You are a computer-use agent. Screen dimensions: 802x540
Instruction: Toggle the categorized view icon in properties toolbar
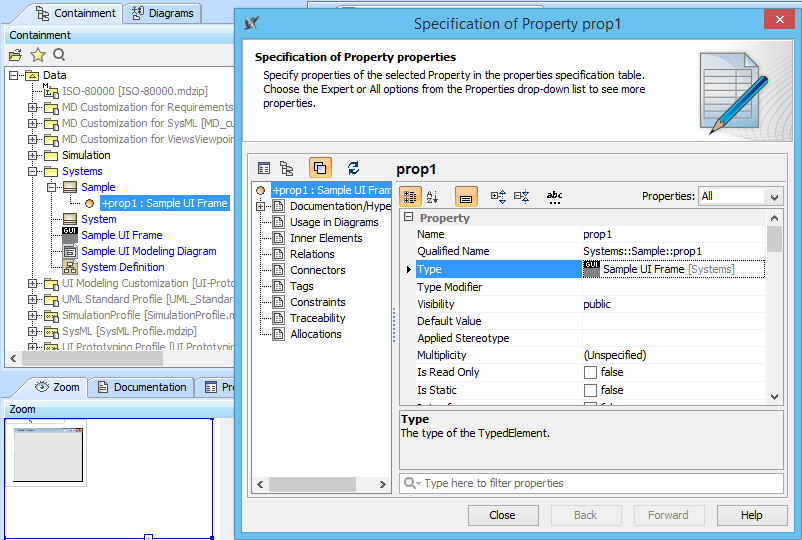tap(410, 196)
